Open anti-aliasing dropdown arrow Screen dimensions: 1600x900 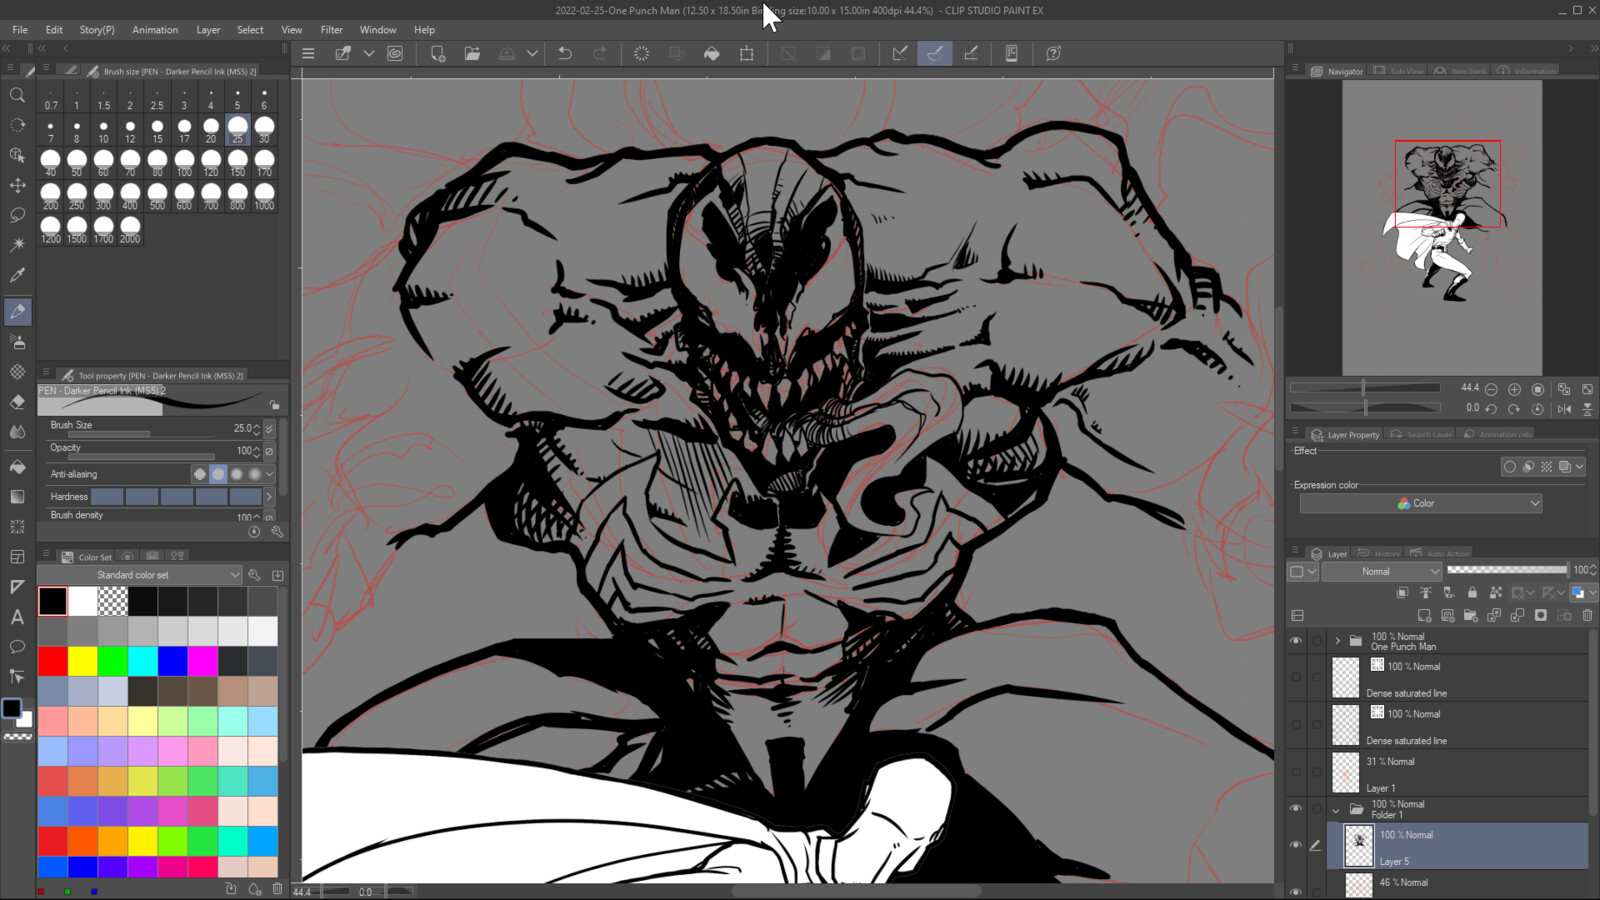[270, 474]
